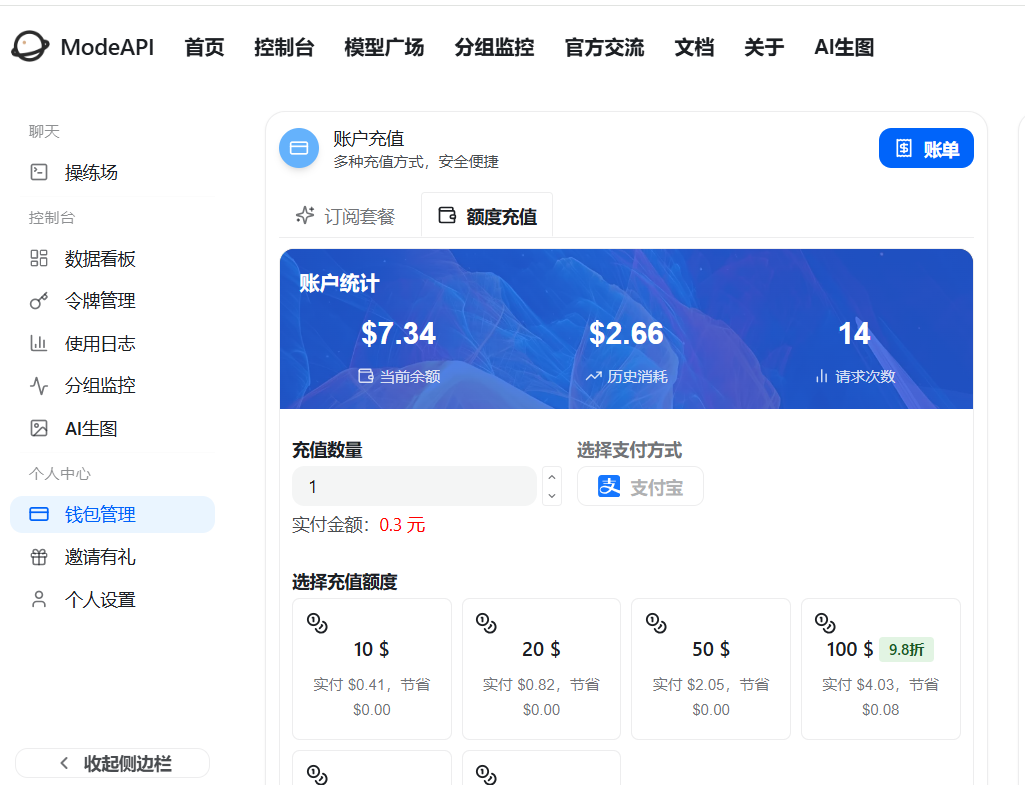Image resolution: width=1025 pixels, height=785 pixels.
Task: Click the grid icon beside 数据看板
Action: point(39,258)
